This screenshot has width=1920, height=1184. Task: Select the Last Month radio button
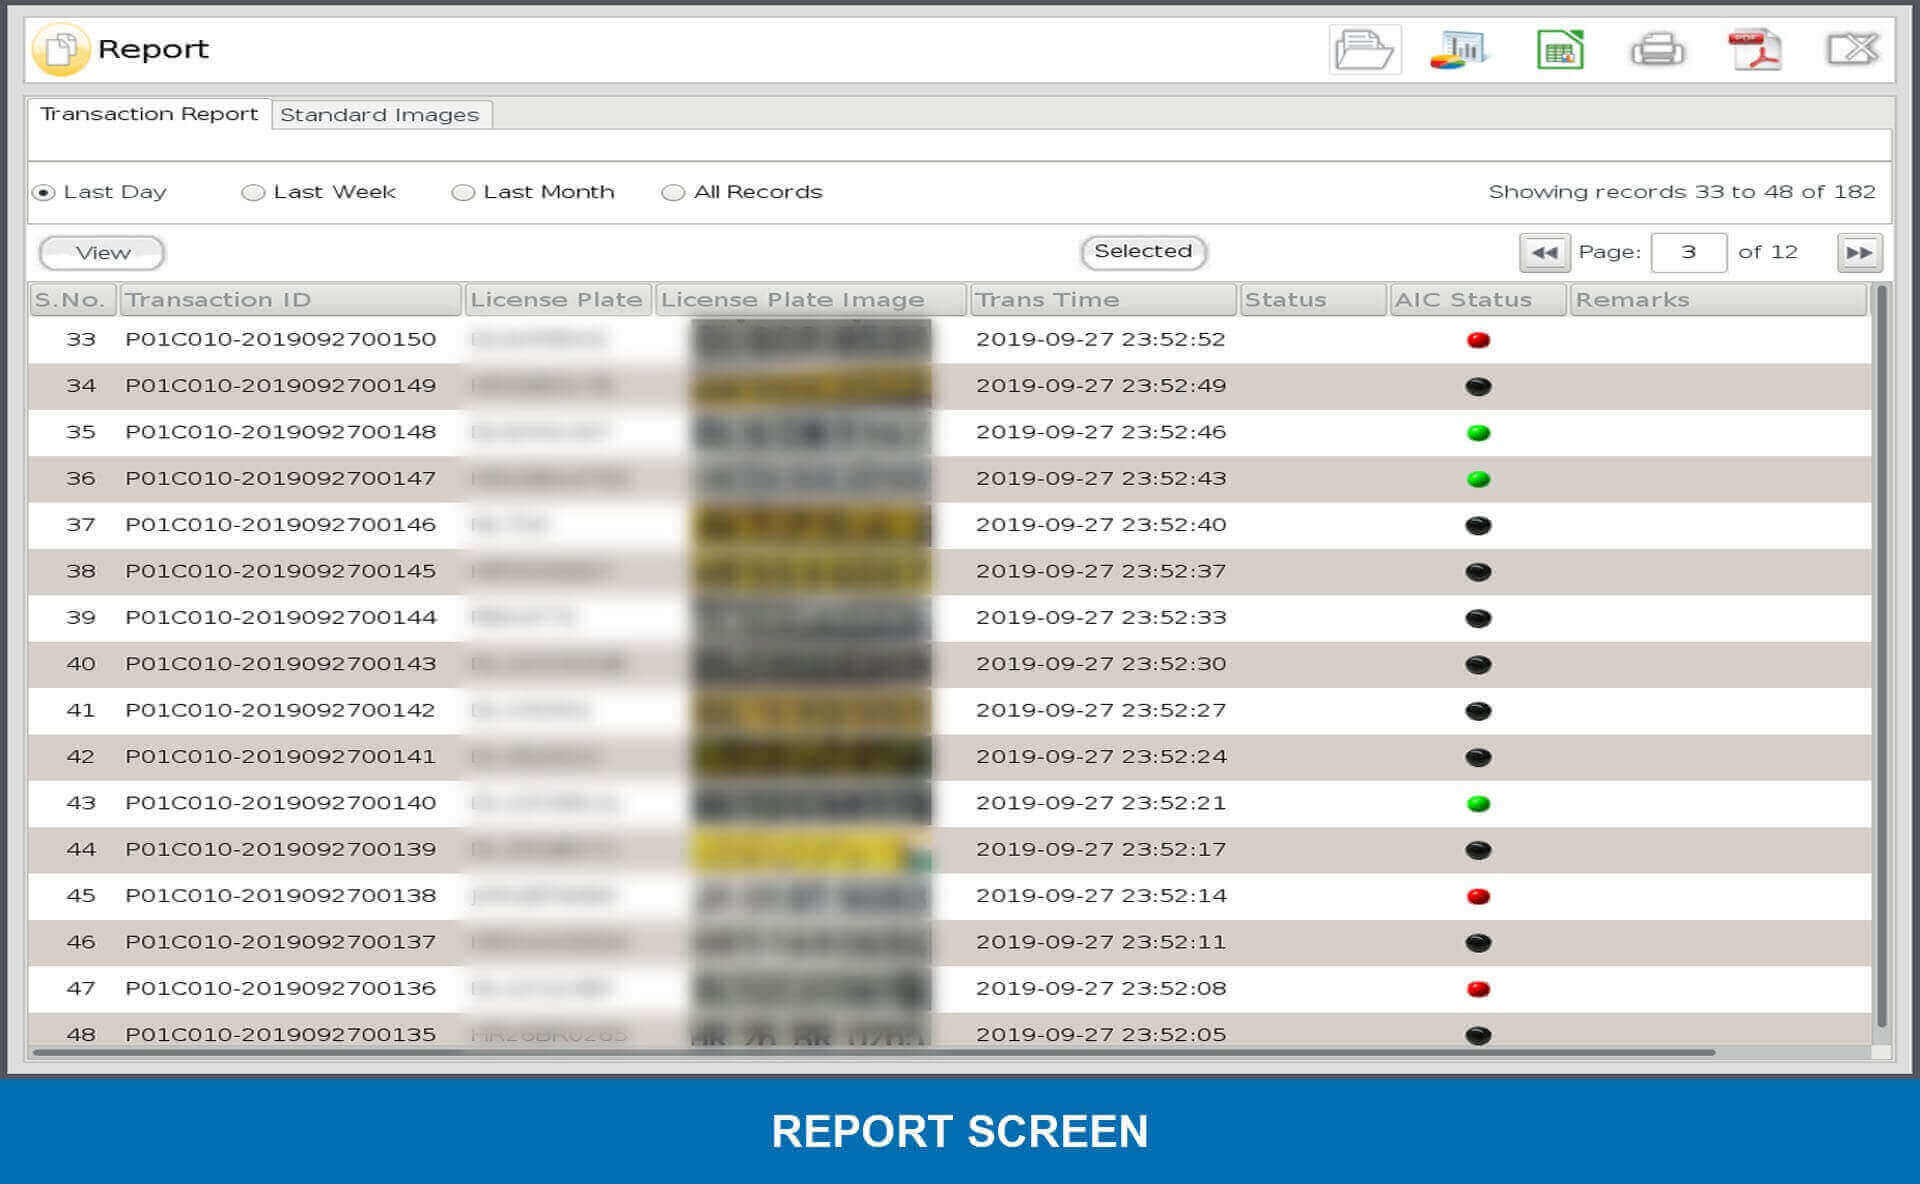[x=463, y=192]
